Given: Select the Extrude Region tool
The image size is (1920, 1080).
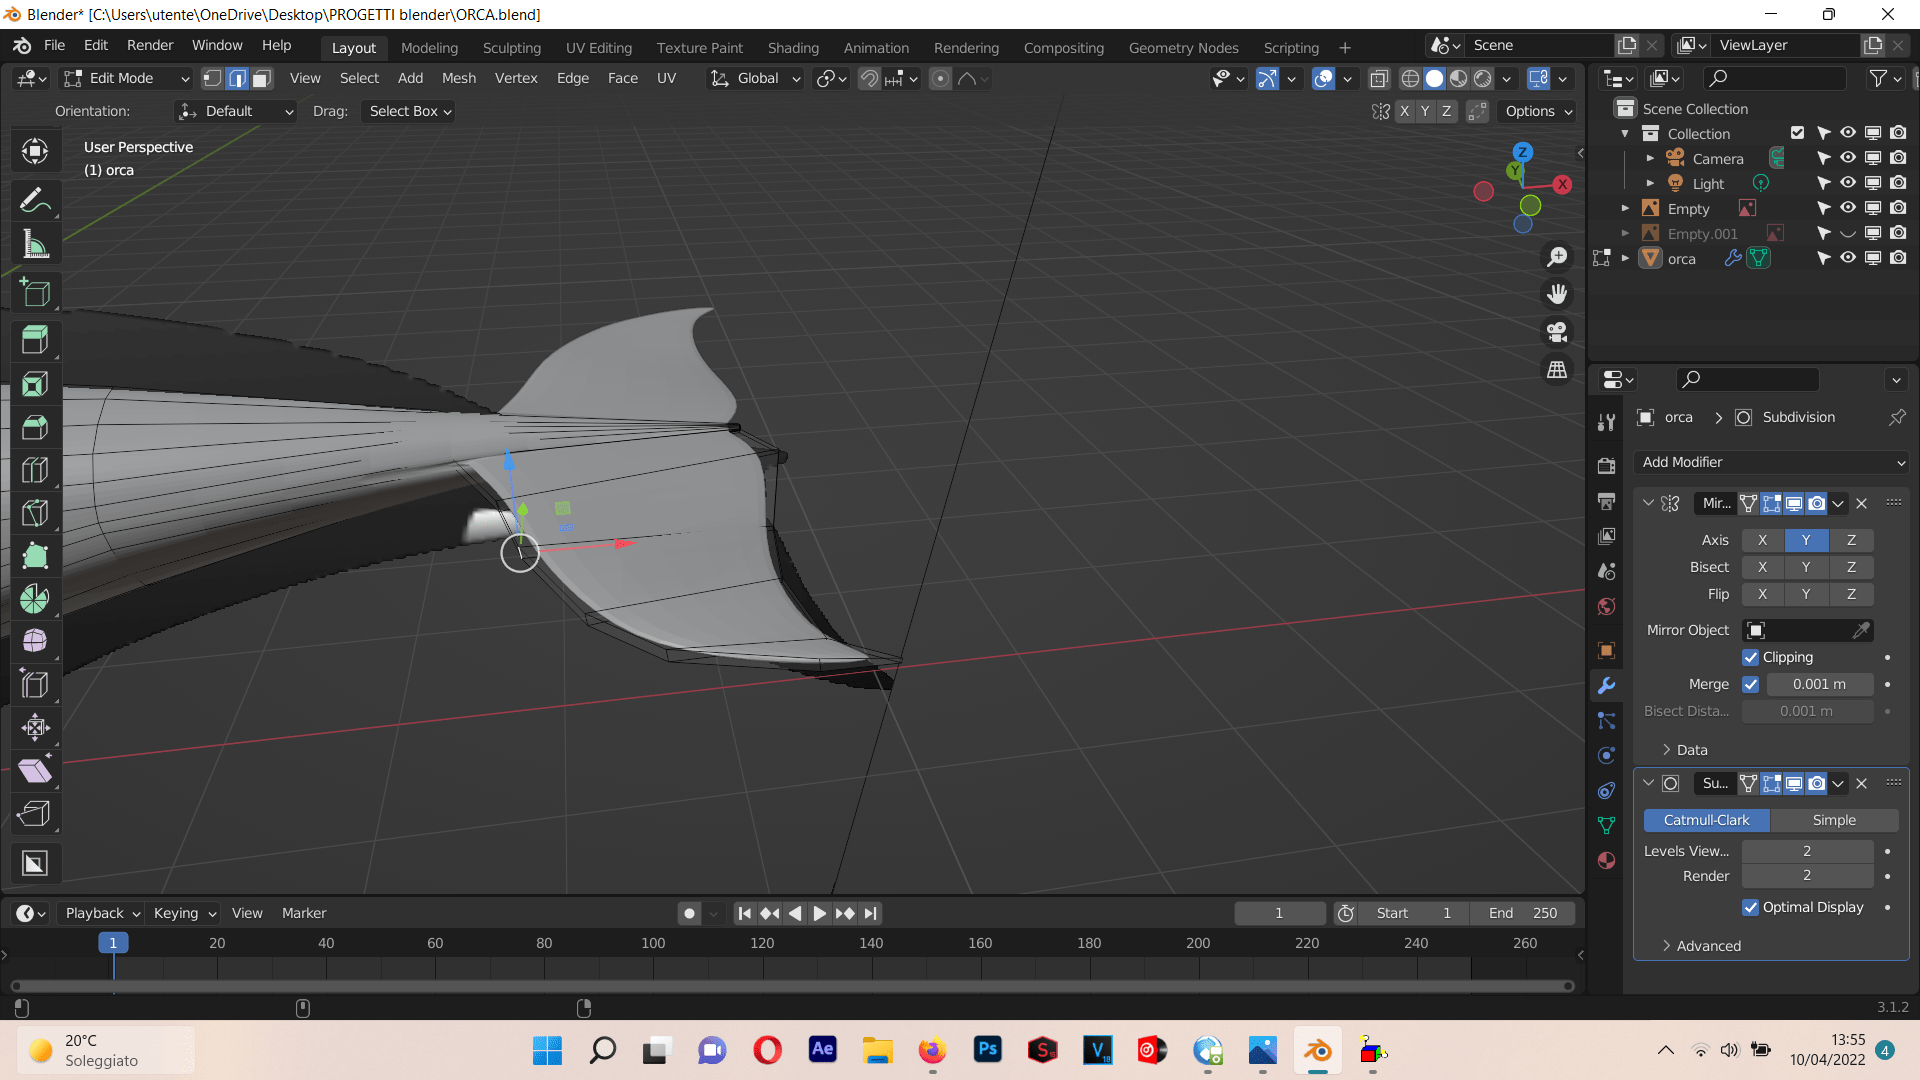Looking at the screenshot, I should click(35, 341).
